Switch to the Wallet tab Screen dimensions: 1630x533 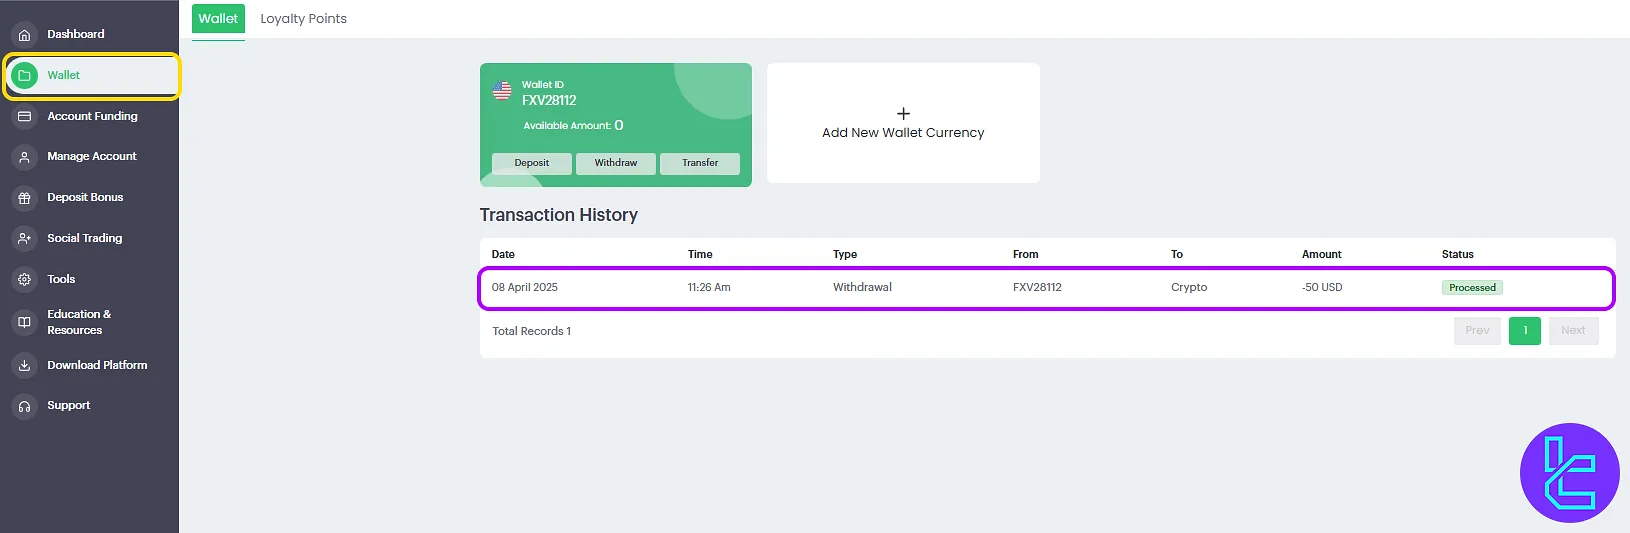[x=218, y=18]
